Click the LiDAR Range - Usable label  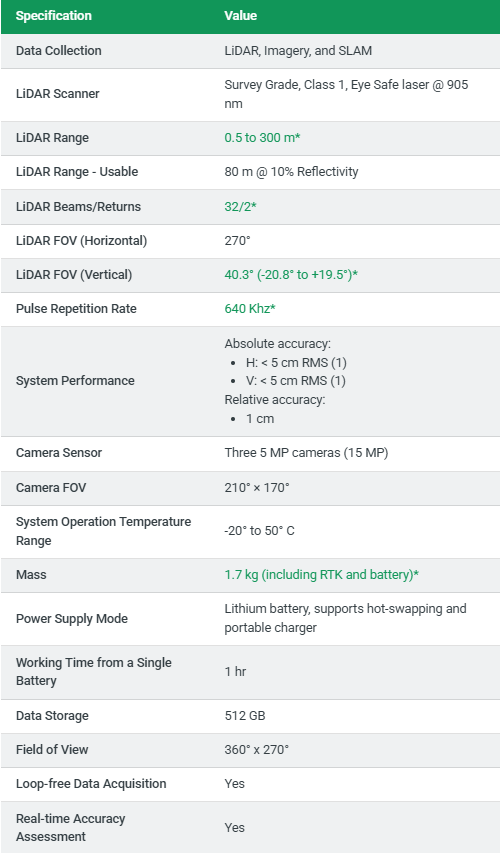coord(77,172)
